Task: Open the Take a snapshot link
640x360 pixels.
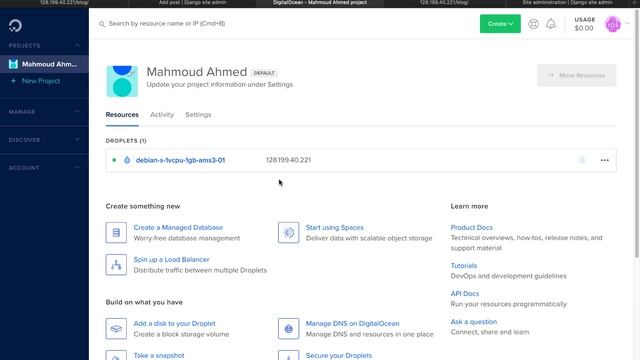Action: pyautogui.click(x=159, y=356)
